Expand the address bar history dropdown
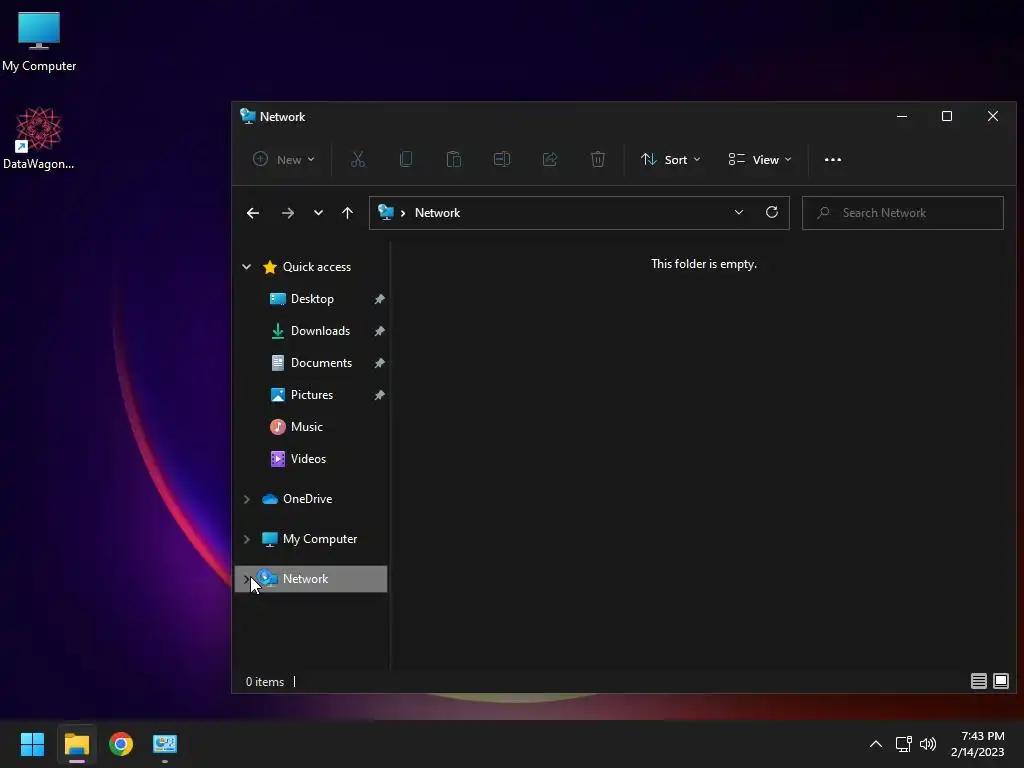This screenshot has height=768, width=1024. coord(739,212)
